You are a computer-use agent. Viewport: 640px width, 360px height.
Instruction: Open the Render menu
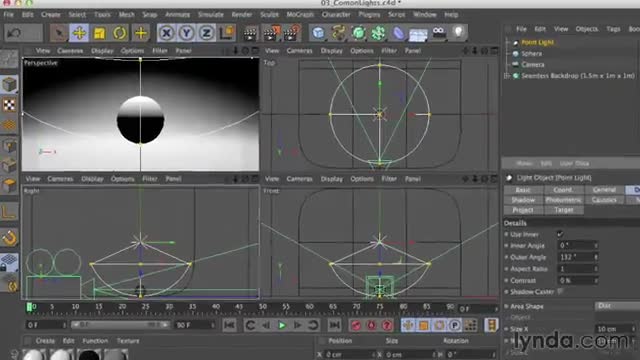242,15
